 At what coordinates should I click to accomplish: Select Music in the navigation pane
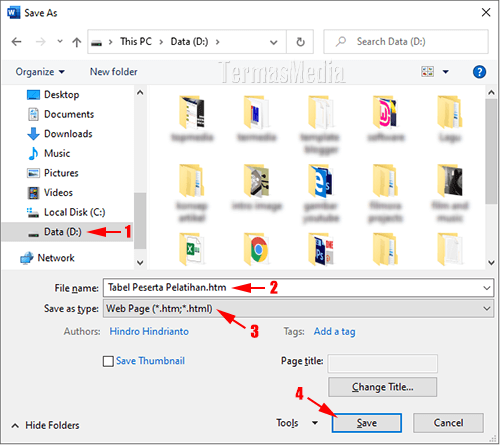pyautogui.click(x=49, y=153)
